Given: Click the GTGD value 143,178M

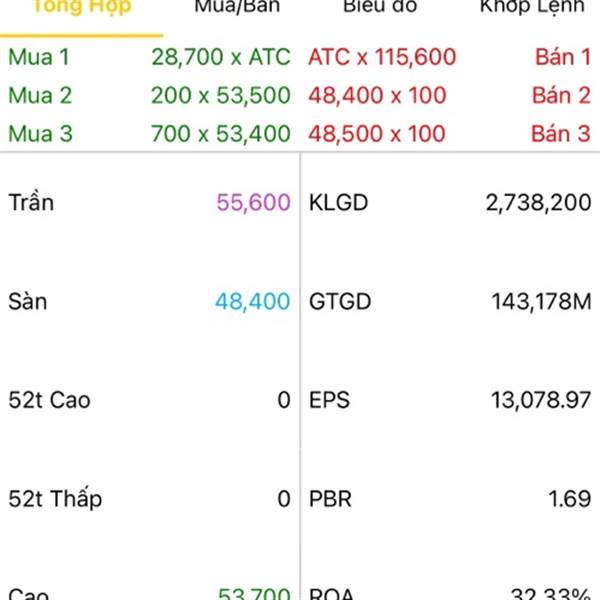Looking at the screenshot, I should point(541,302).
